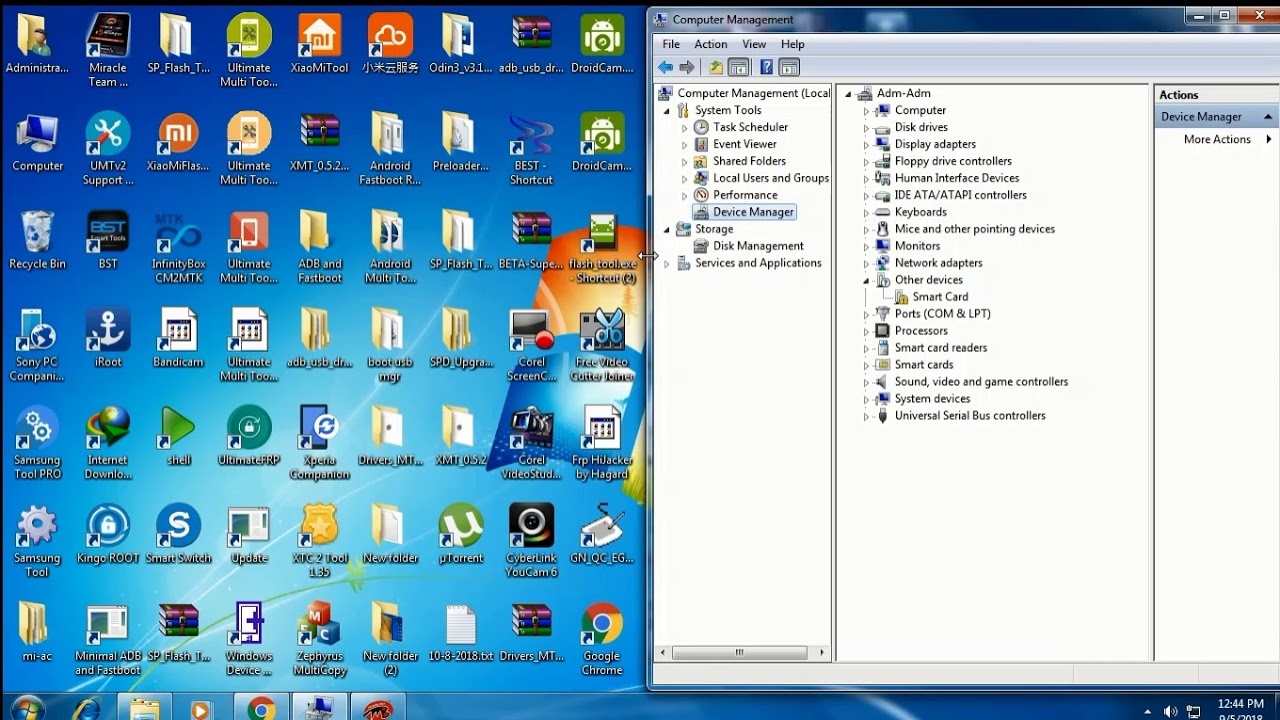
Task: Select Services and Applications node
Action: pyautogui.click(x=758, y=263)
